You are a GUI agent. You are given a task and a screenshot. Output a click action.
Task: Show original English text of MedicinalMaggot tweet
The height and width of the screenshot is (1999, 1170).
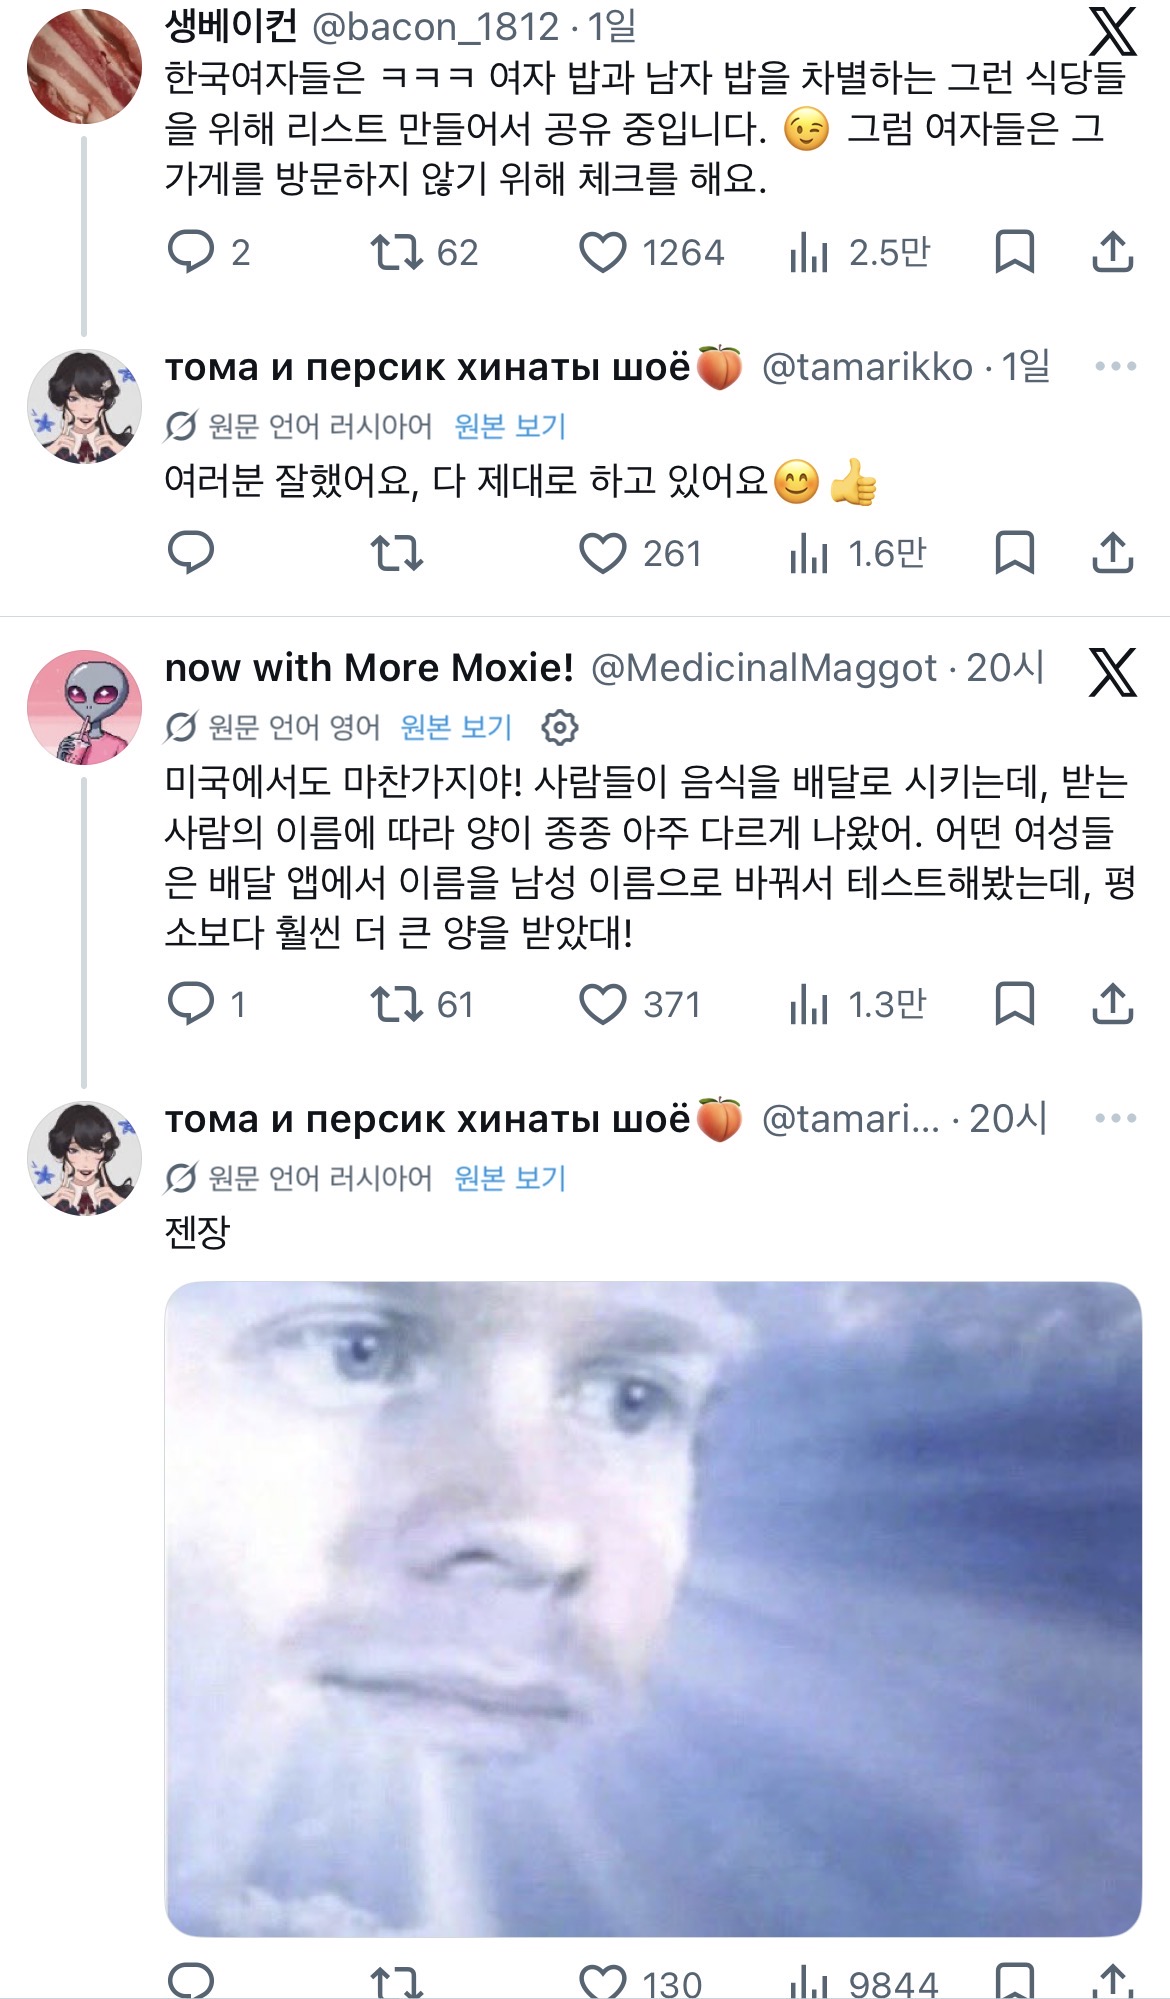coord(456,727)
